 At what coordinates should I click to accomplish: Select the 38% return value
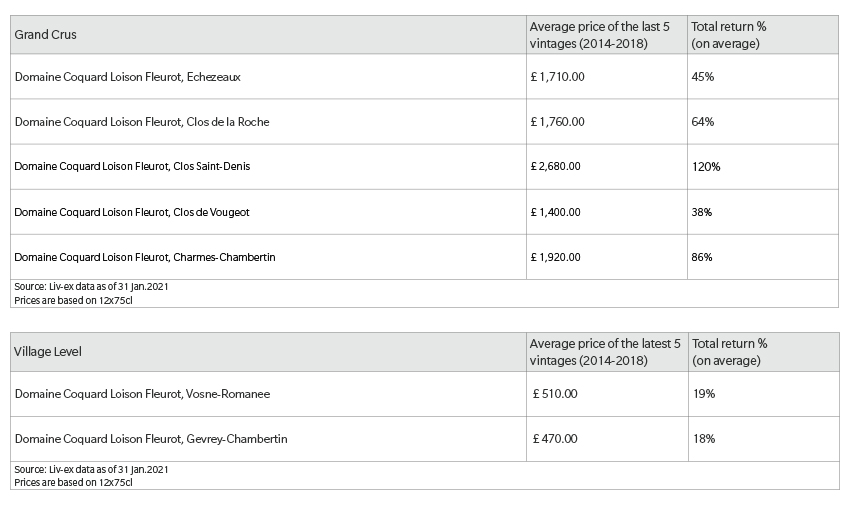[x=701, y=212]
